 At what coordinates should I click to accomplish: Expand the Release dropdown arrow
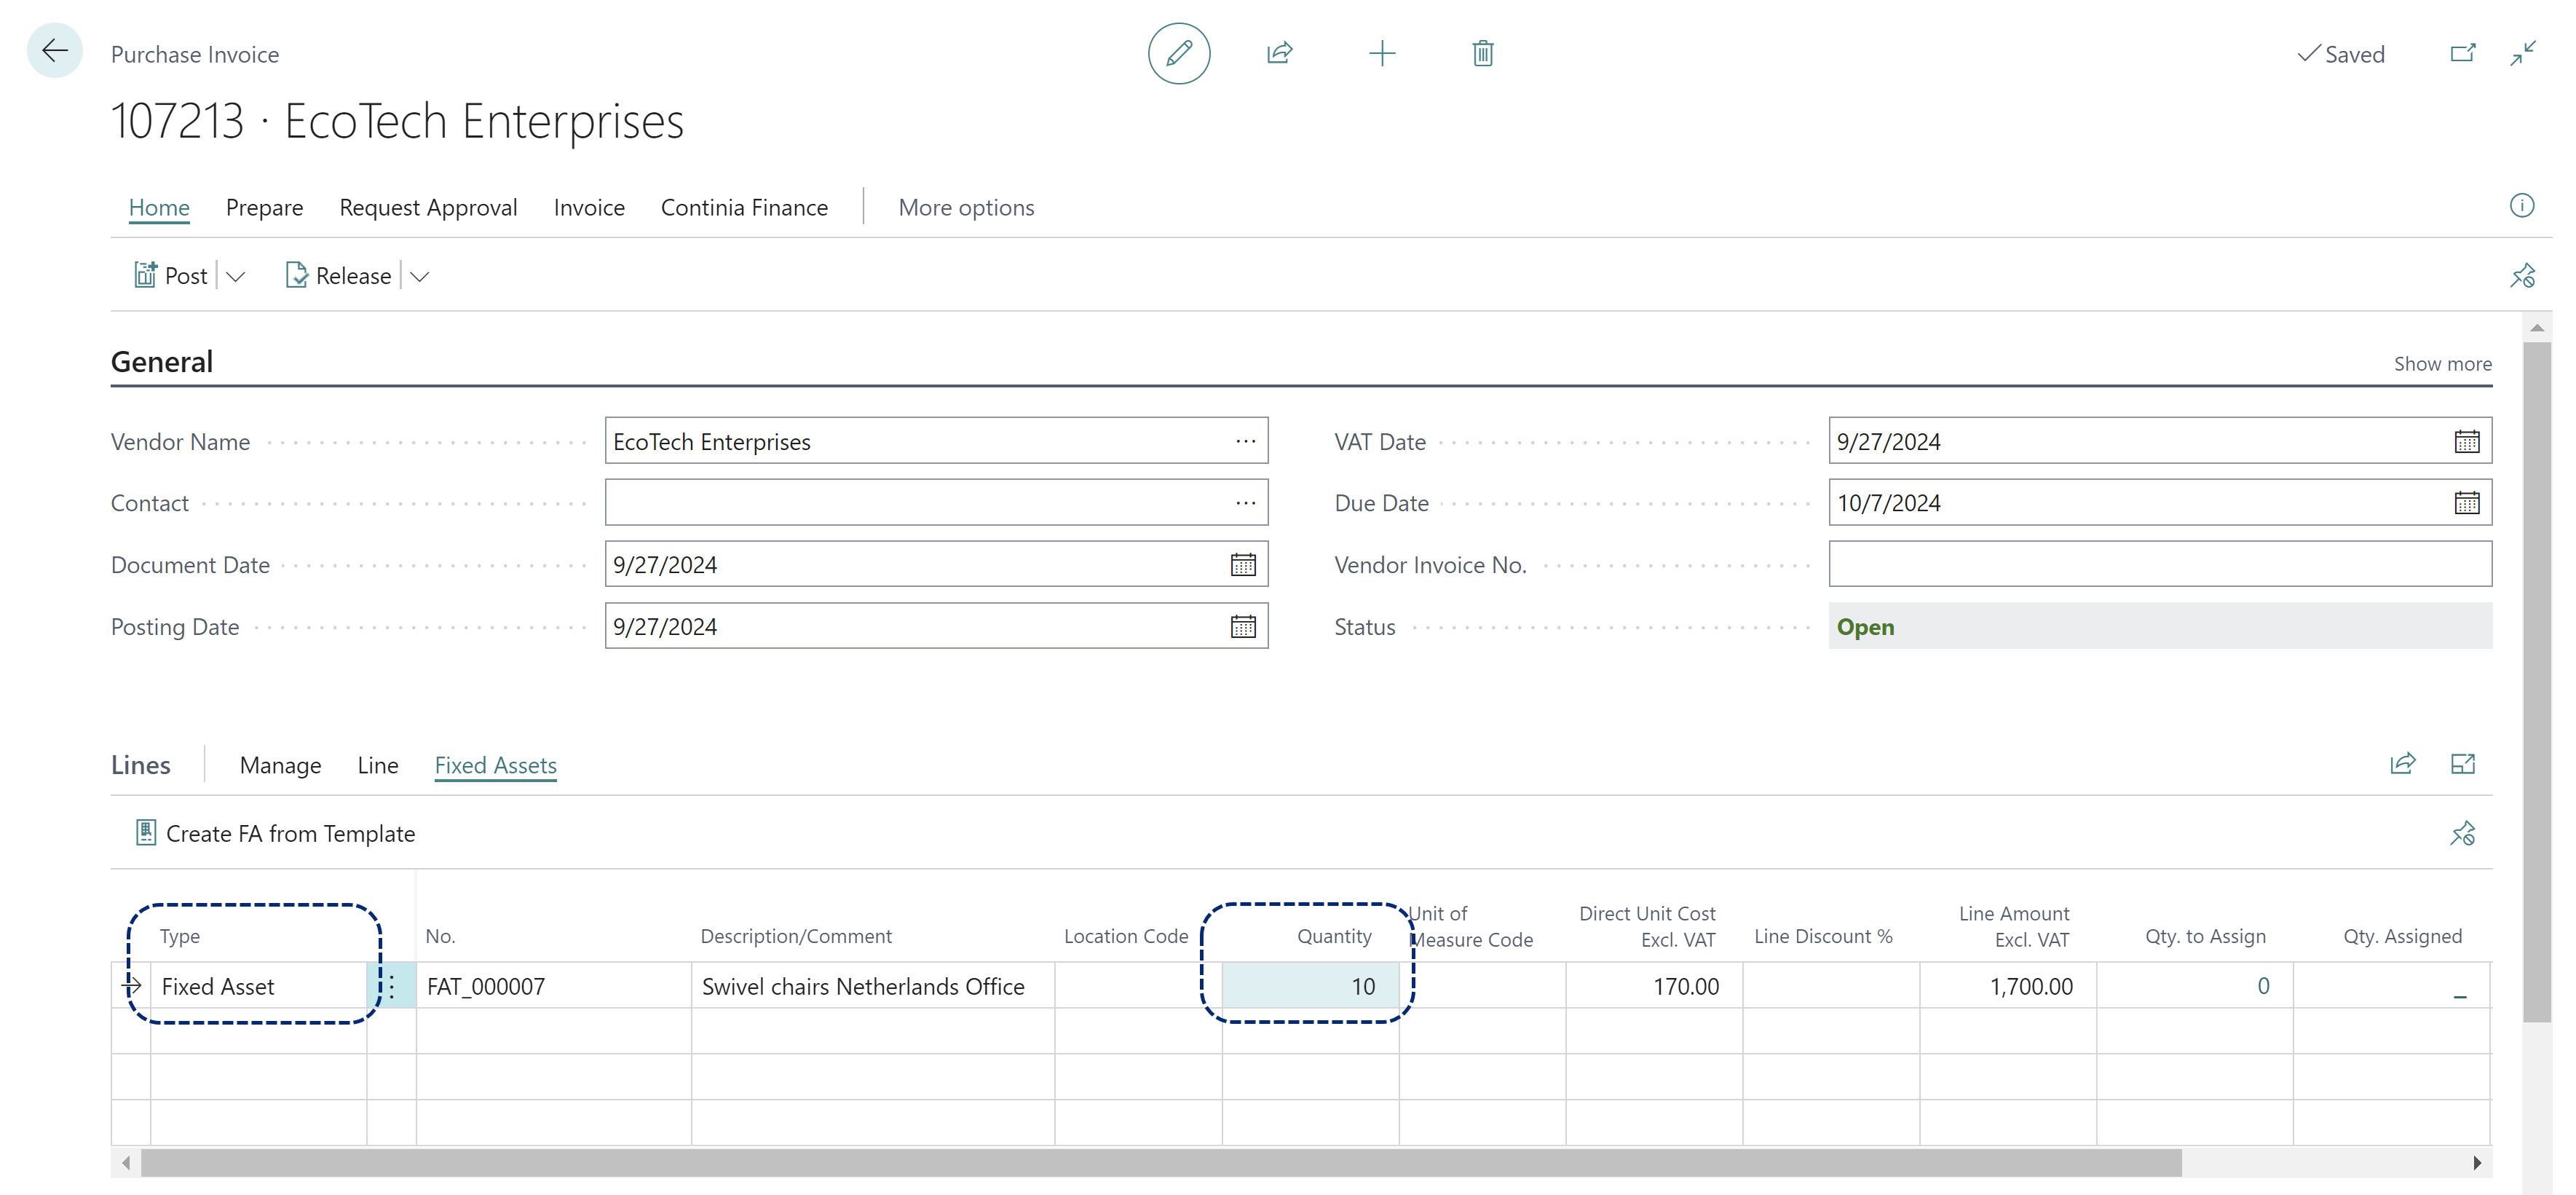422,275
